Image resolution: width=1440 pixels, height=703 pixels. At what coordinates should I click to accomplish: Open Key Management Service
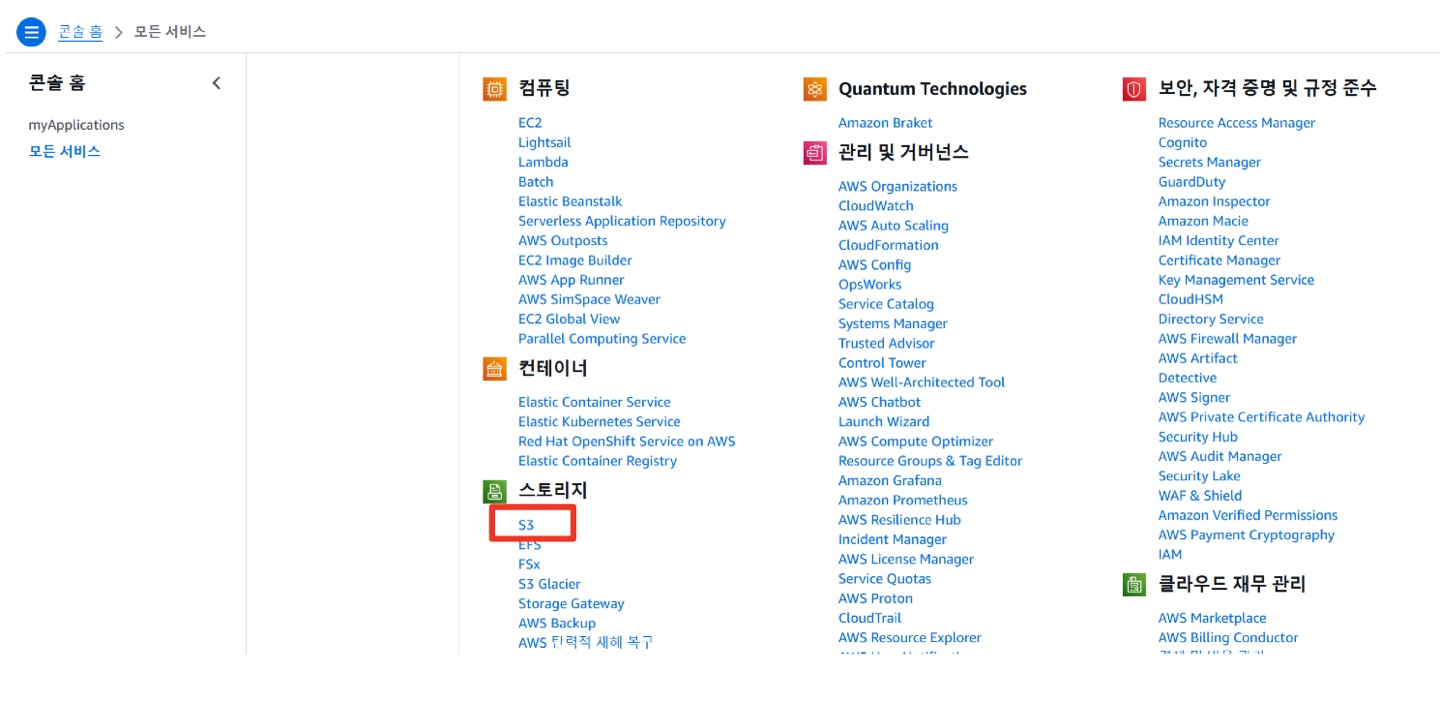point(1236,280)
